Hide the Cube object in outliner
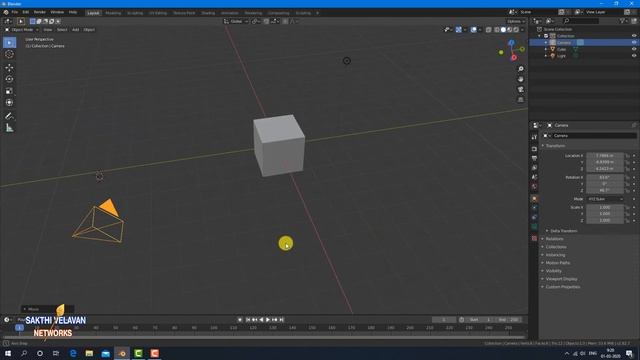 point(634,49)
